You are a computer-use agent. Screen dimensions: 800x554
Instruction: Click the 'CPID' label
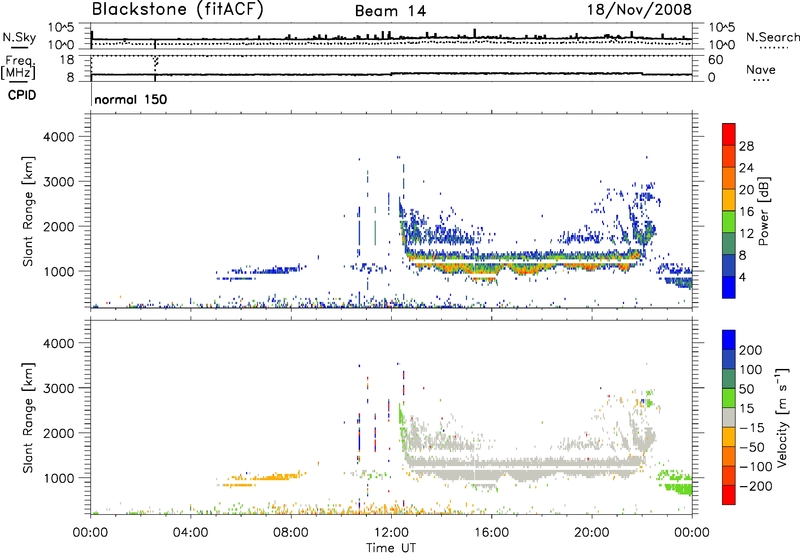22,95
